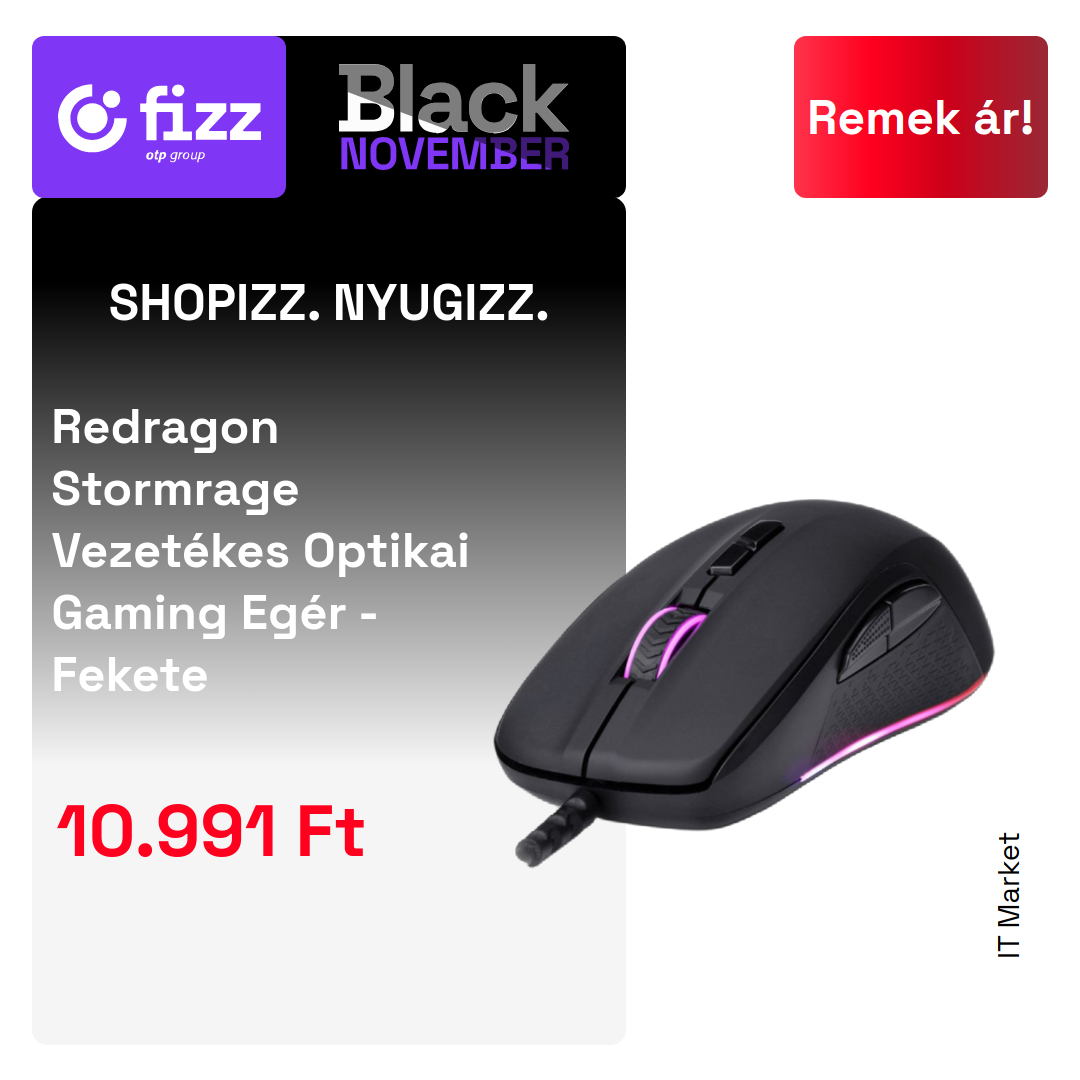Click the fizz otp group purple badge
The width and height of the screenshot is (1080, 1080).
coord(159,117)
